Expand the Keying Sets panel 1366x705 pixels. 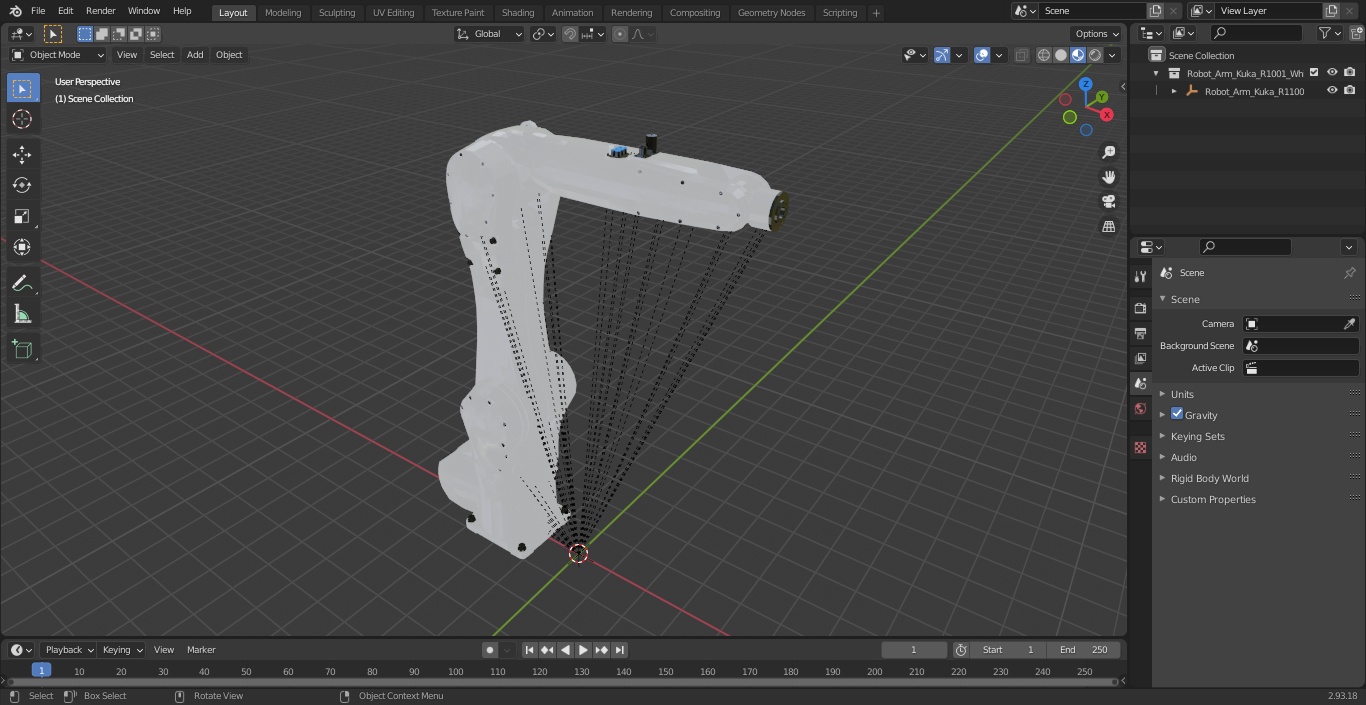coord(1197,436)
